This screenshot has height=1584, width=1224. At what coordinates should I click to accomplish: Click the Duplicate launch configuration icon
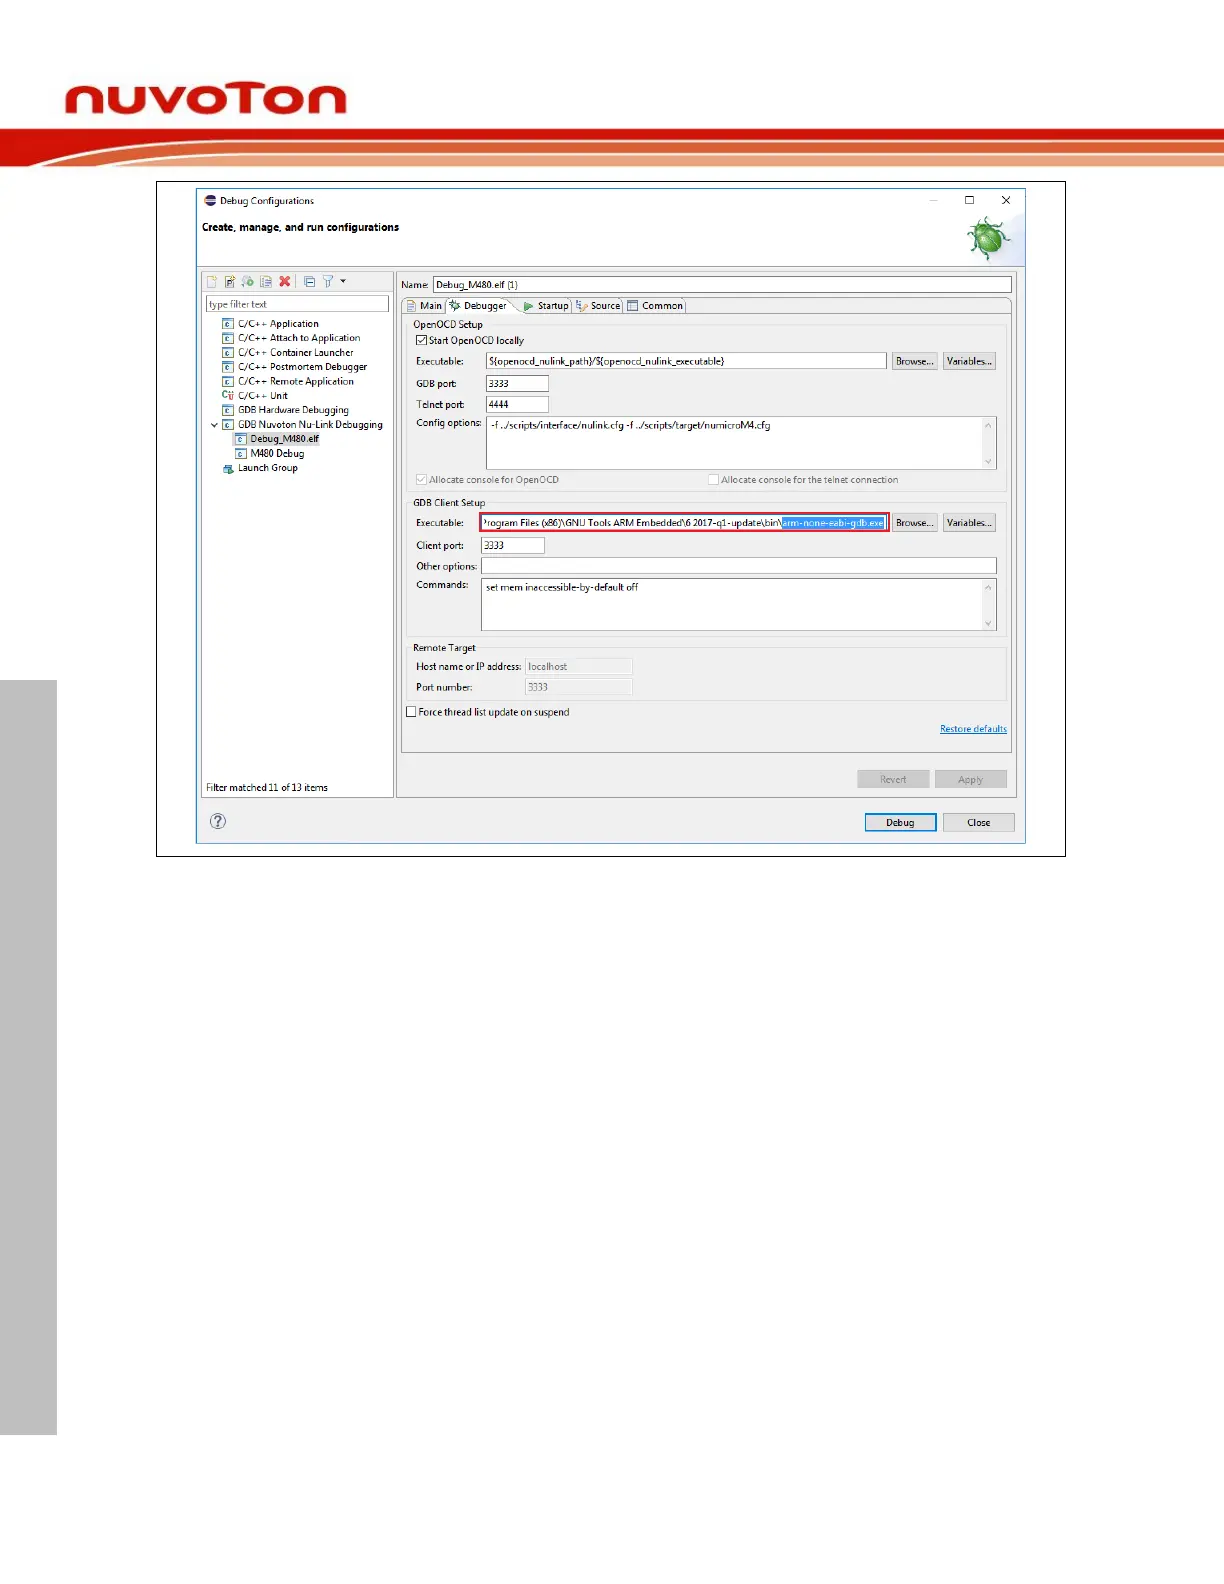pos(266,282)
